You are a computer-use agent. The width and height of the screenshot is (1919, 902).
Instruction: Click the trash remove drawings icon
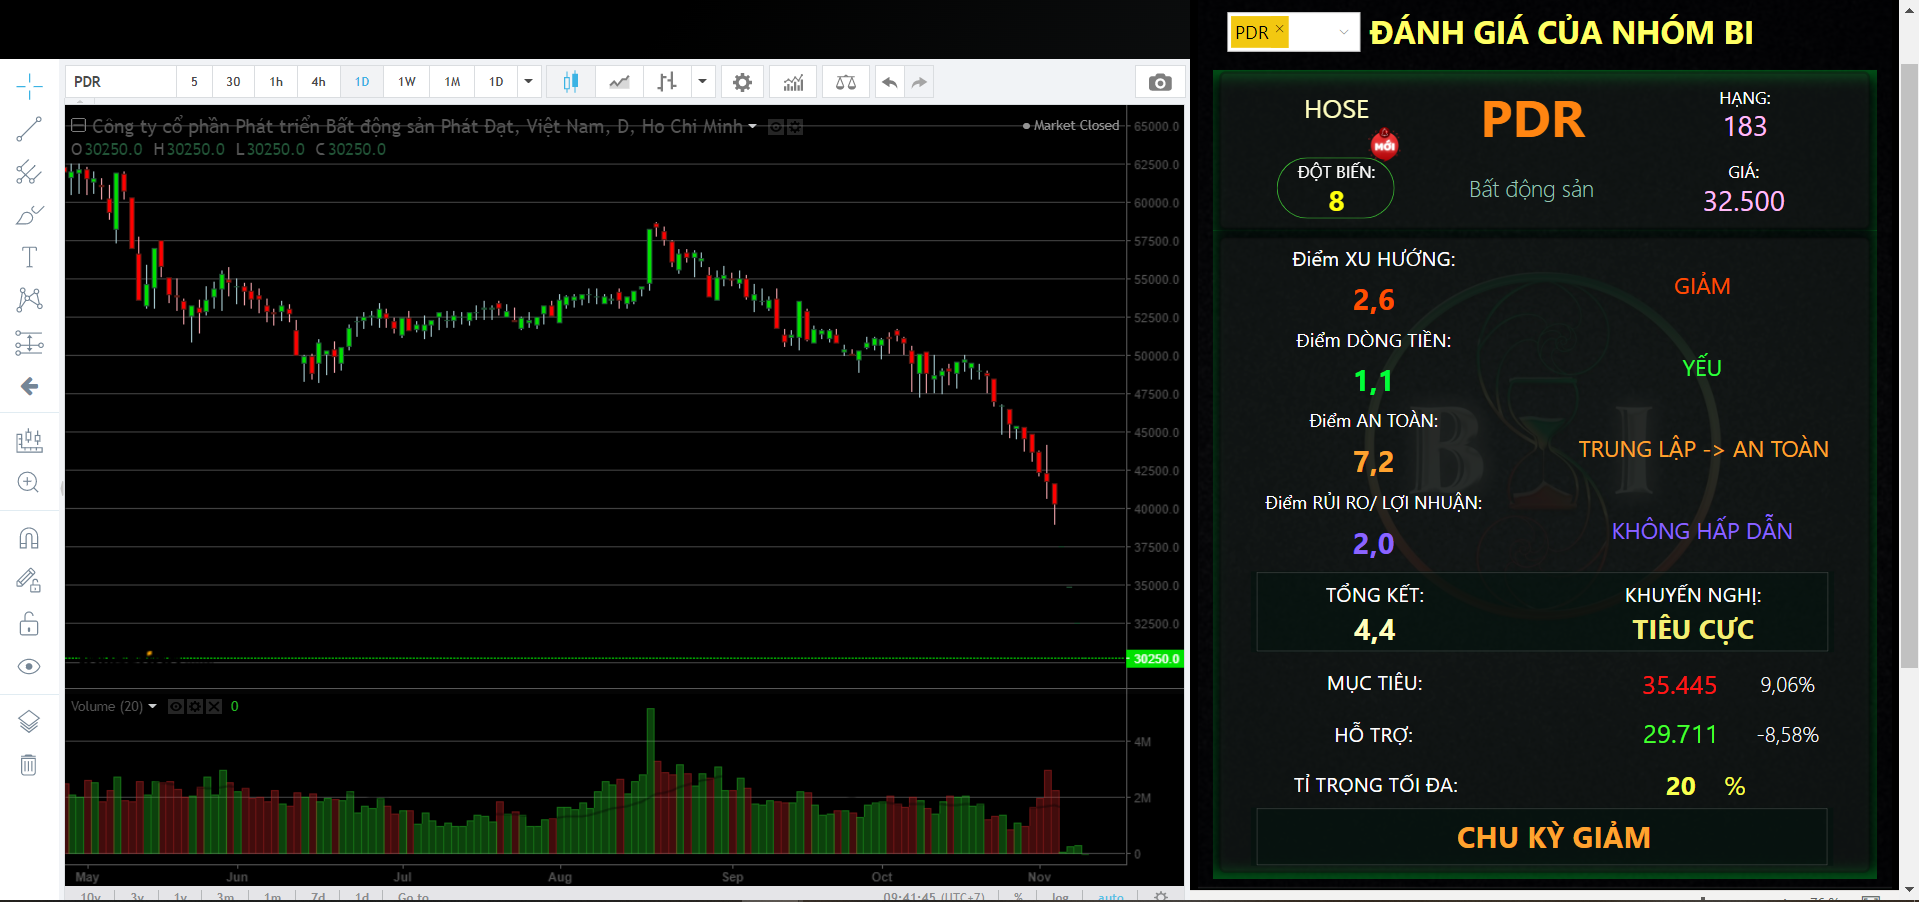click(29, 765)
